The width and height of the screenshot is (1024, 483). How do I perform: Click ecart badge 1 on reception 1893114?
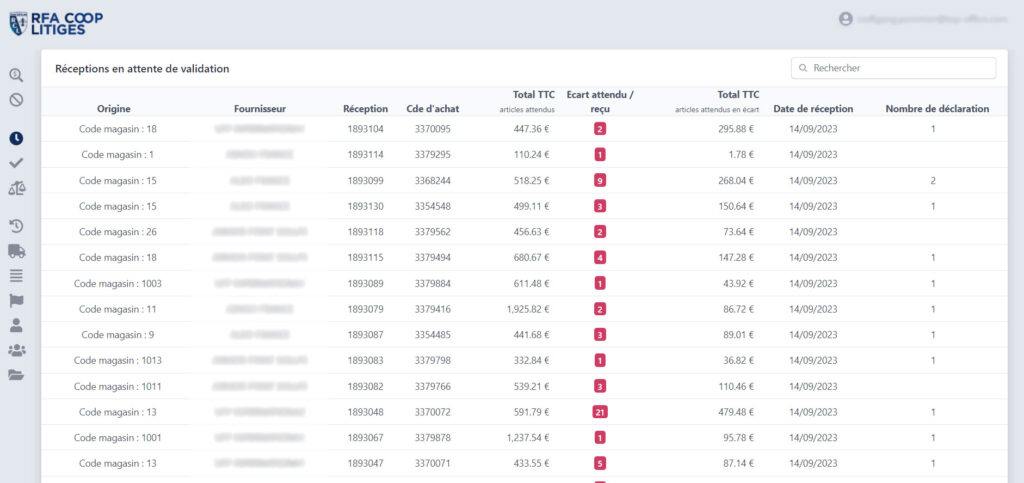600,155
